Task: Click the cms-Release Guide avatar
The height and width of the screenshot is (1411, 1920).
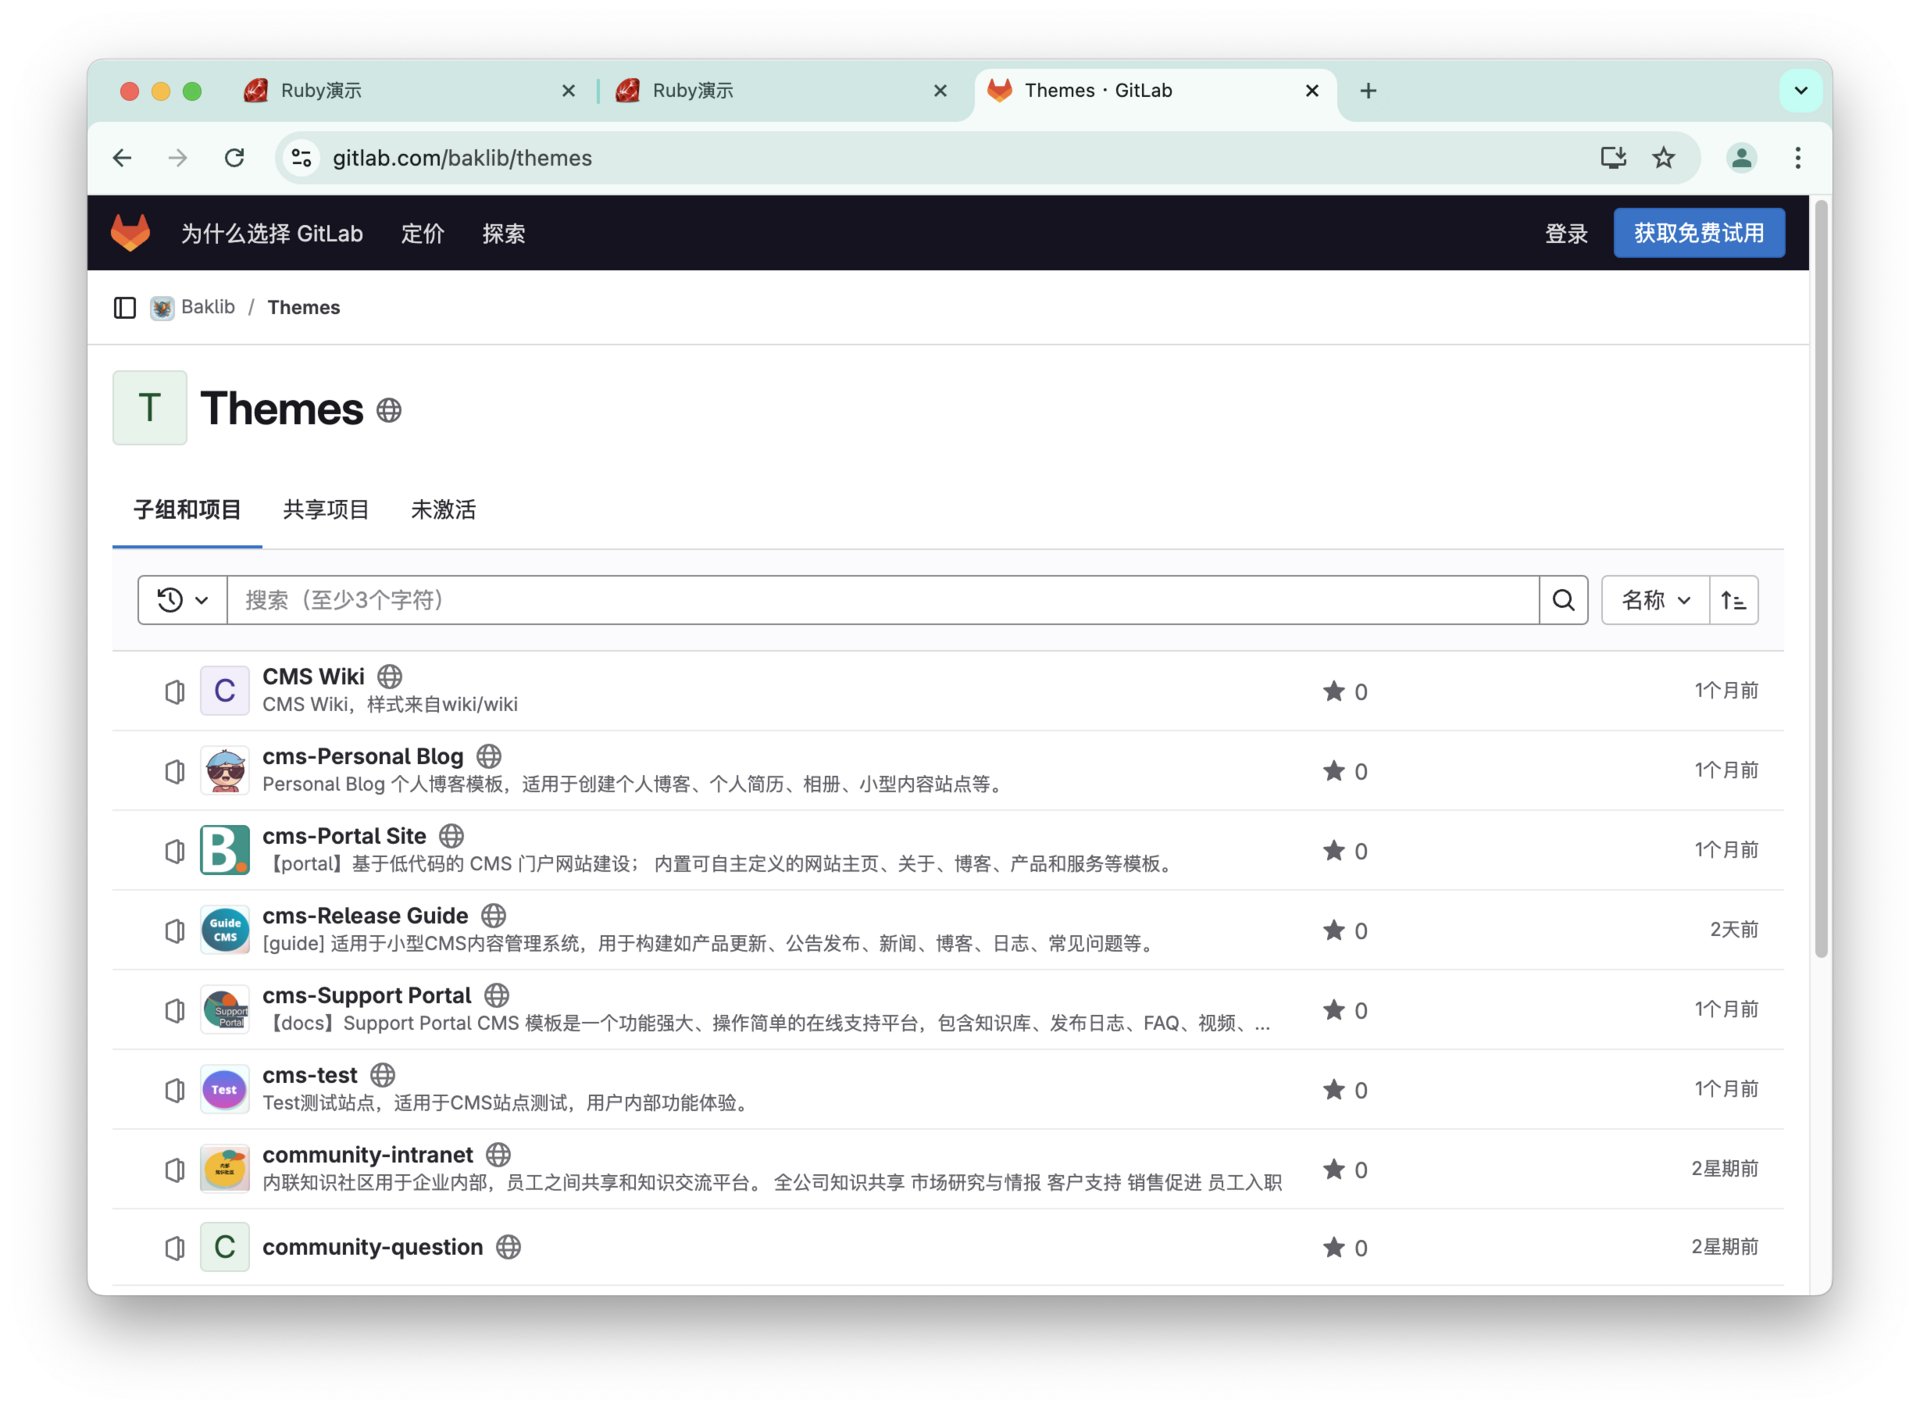Action: 225,930
